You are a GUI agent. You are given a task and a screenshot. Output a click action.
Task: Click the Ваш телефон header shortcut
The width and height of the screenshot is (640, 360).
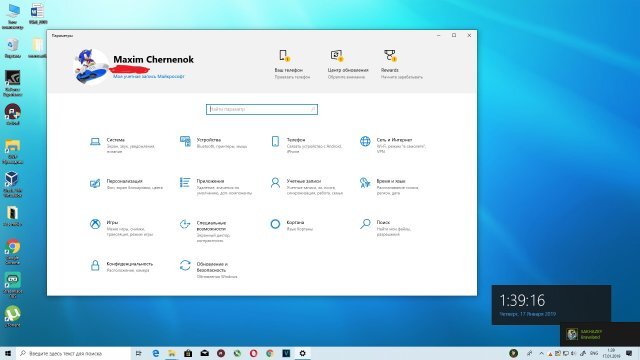[x=291, y=64]
